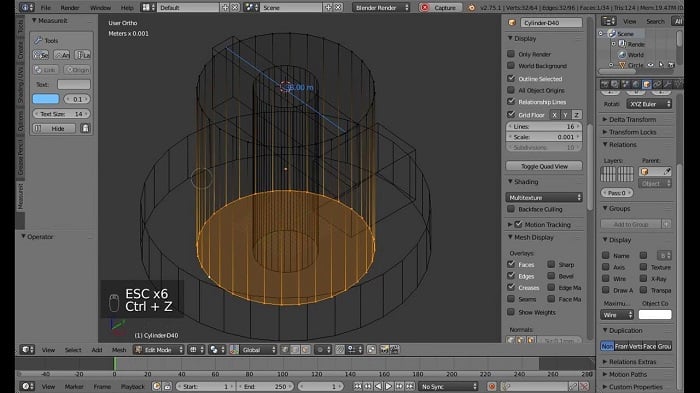Enable Backface Culling checkbox
This screenshot has height=393, width=700.
[x=511, y=209]
